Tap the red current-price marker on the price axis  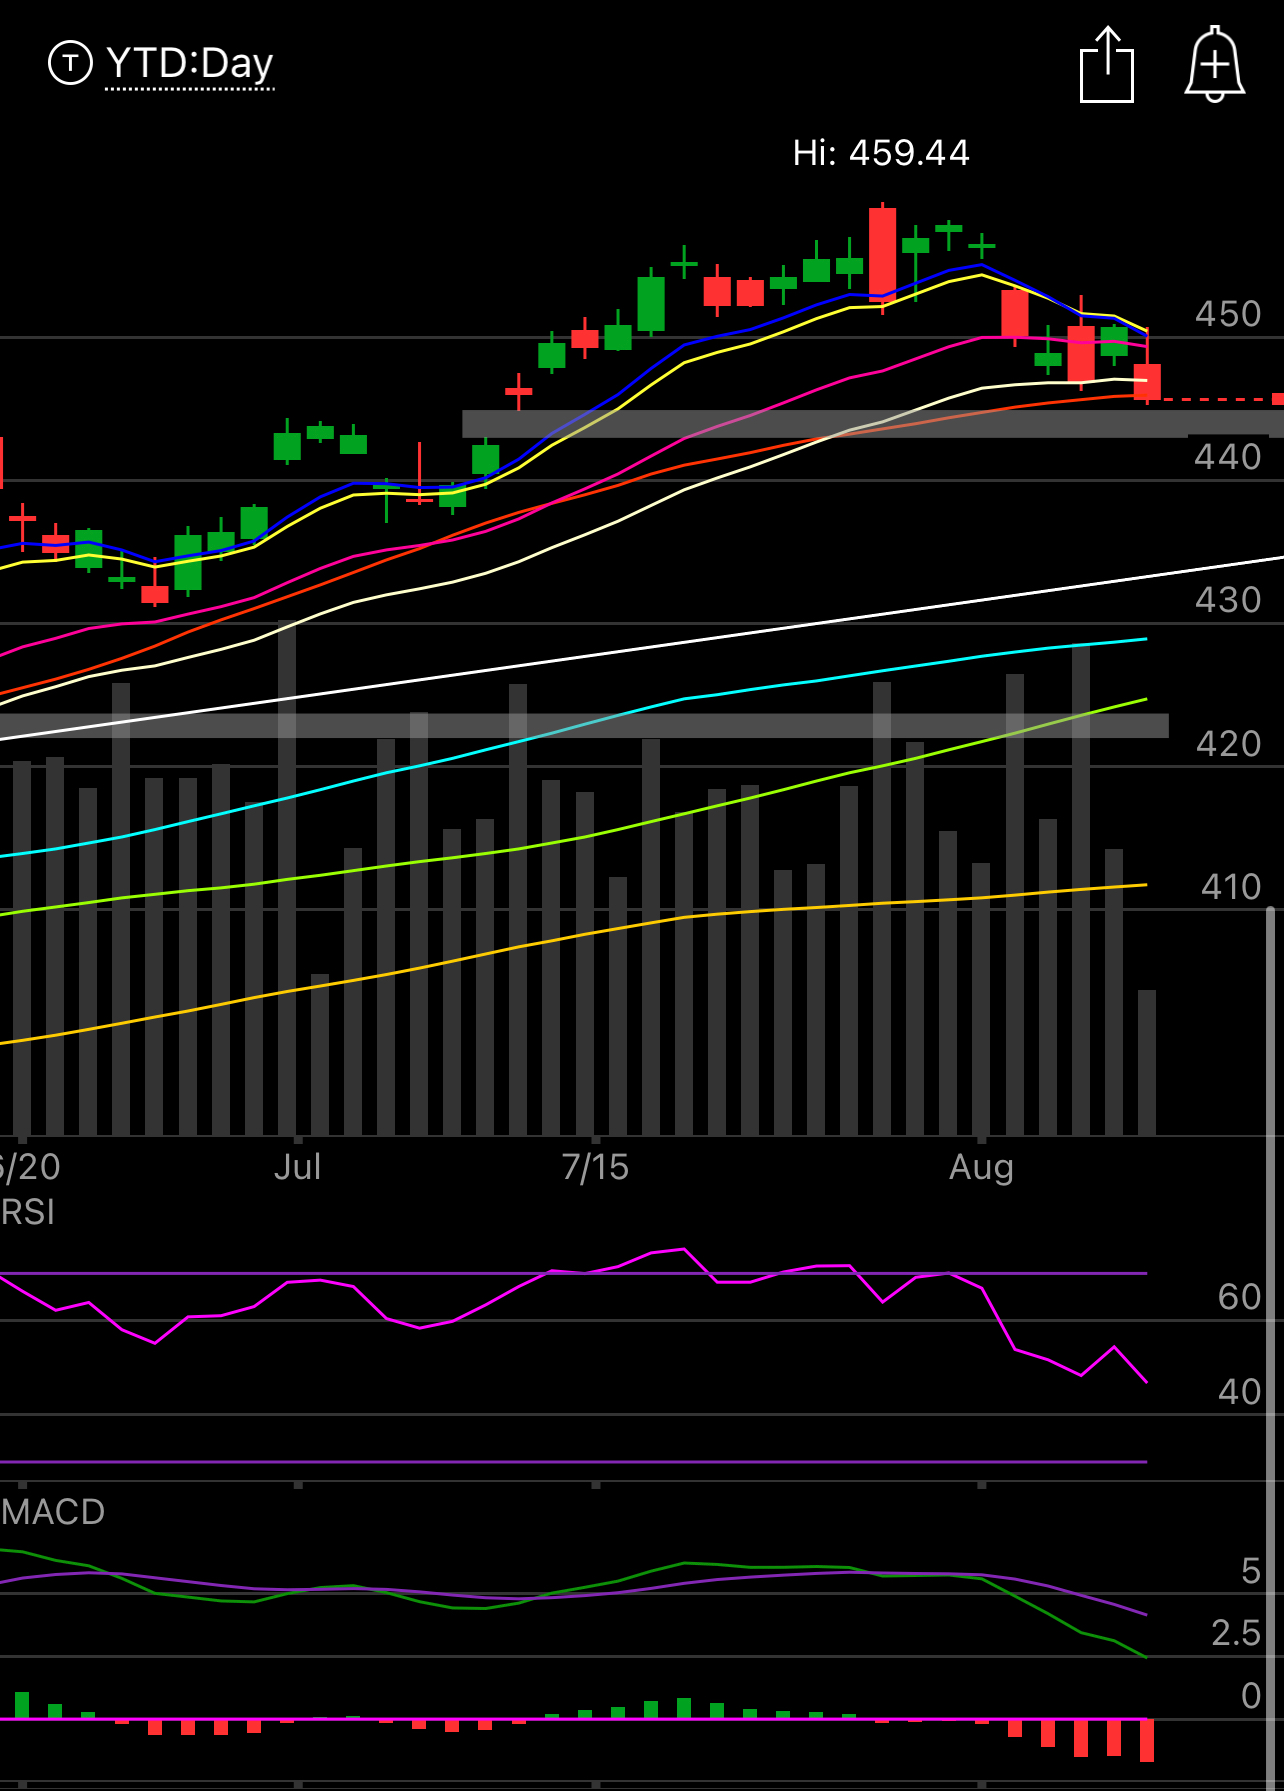tap(1277, 399)
